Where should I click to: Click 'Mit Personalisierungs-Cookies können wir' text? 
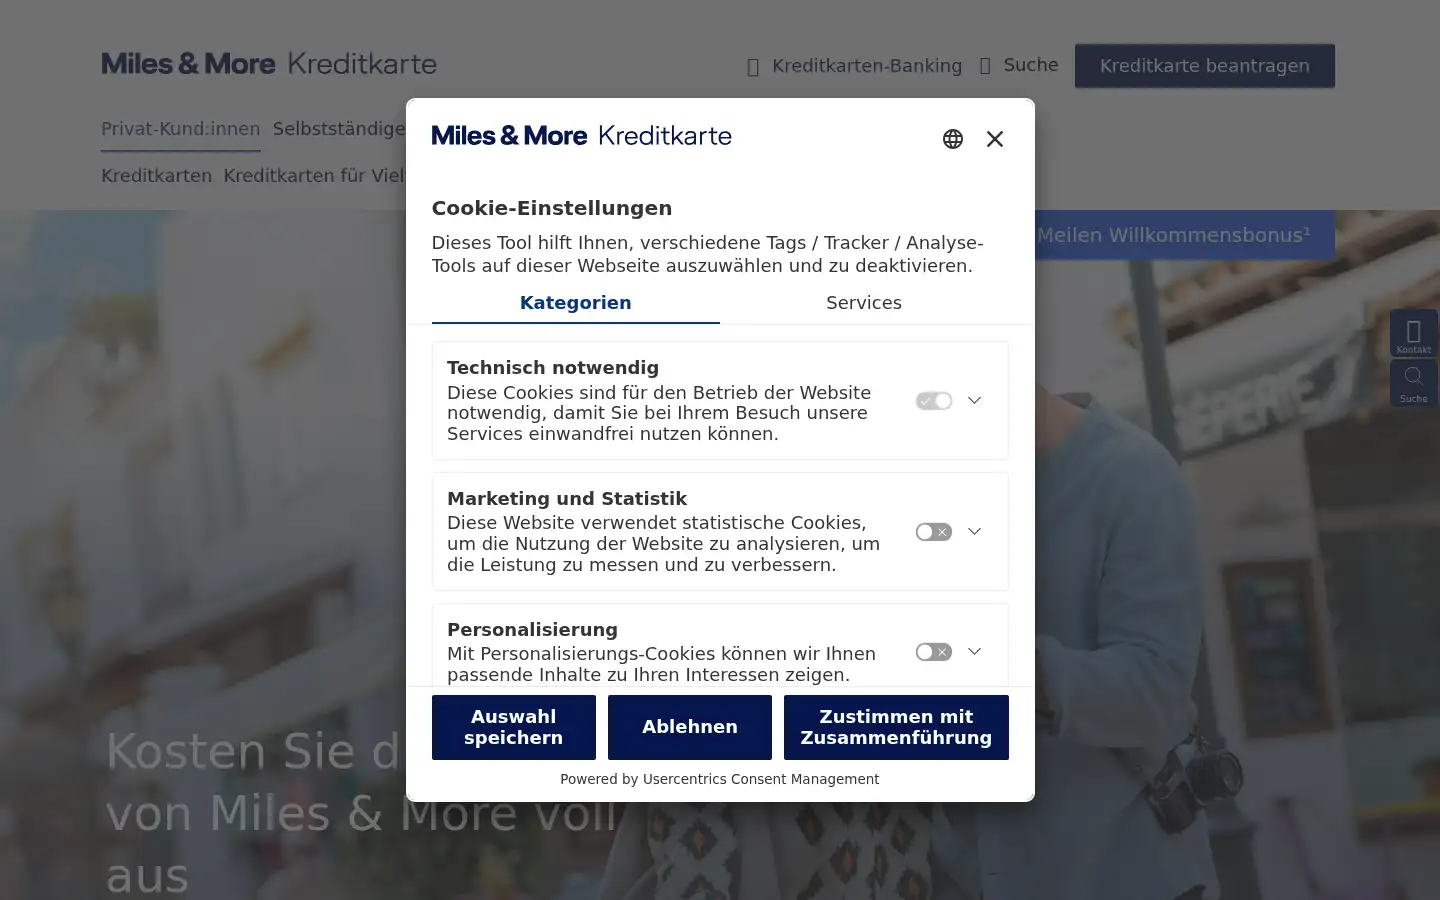point(662,664)
